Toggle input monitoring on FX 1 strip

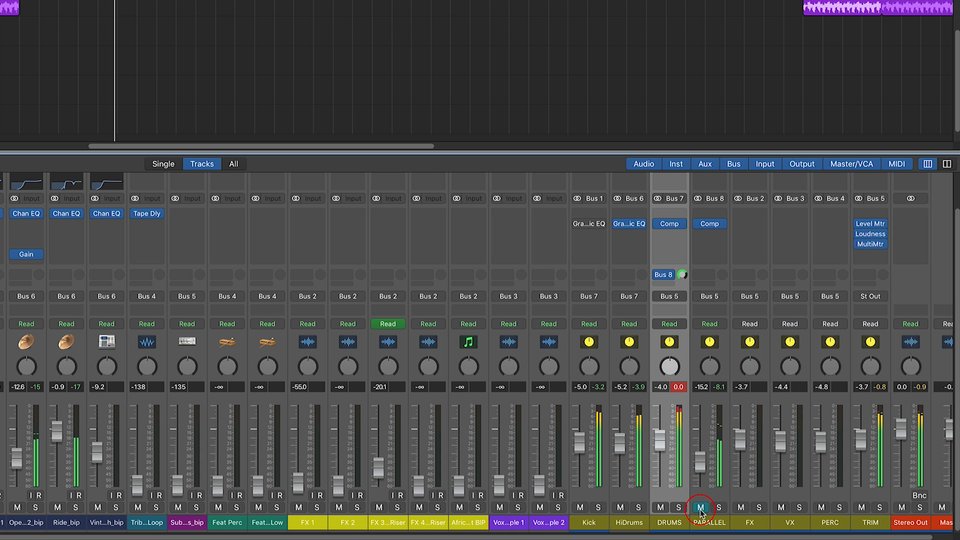click(313, 495)
